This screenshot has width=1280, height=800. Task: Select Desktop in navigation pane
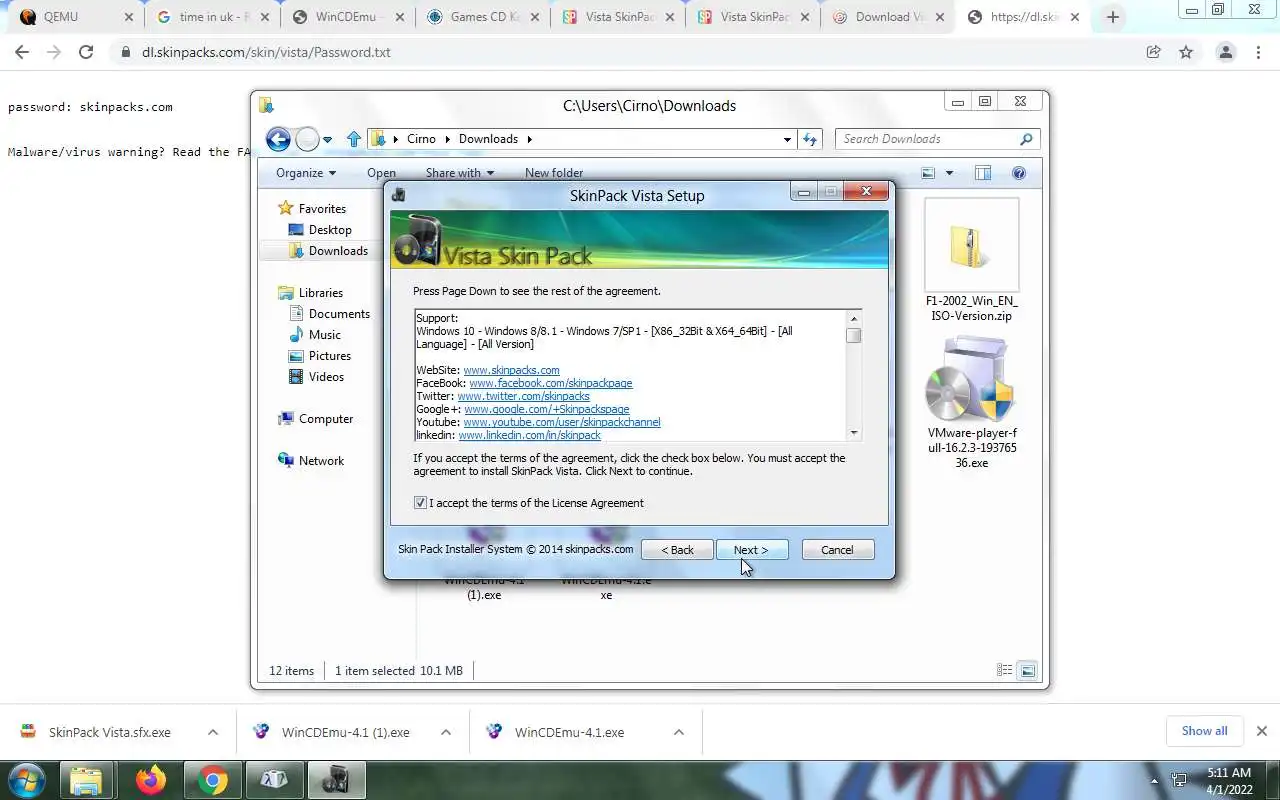pos(330,230)
